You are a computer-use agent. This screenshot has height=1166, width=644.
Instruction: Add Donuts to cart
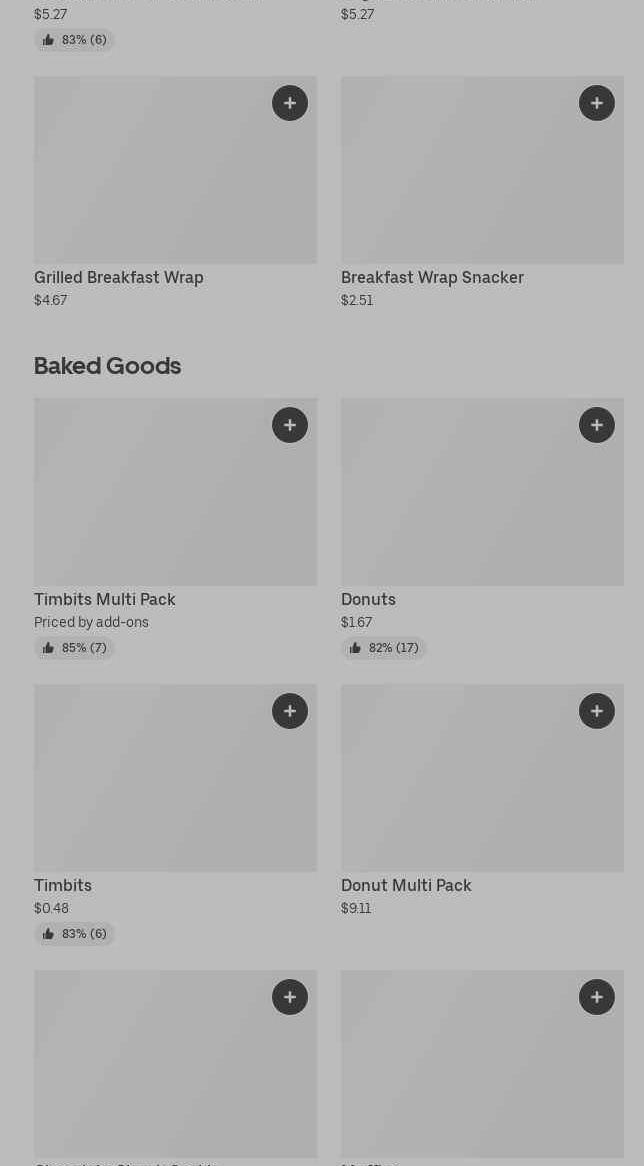tap(597, 425)
